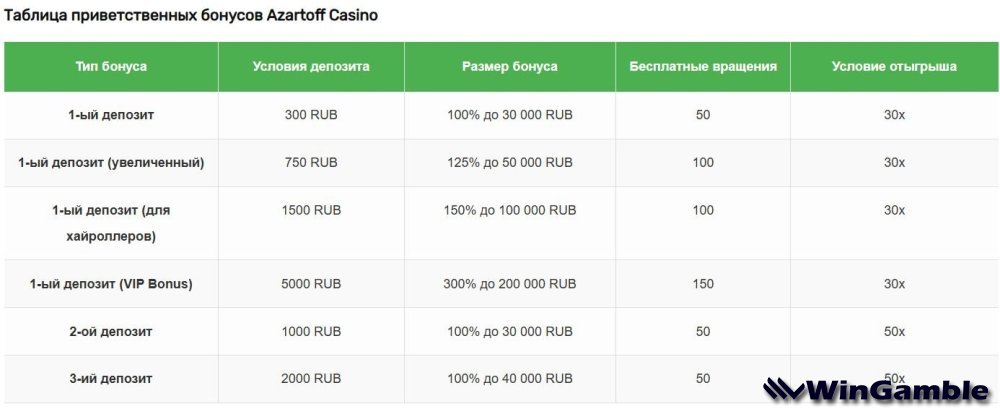Select the "Тип бонуса" column header
Viewport: 1000px width, 409px height.
click(111, 67)
